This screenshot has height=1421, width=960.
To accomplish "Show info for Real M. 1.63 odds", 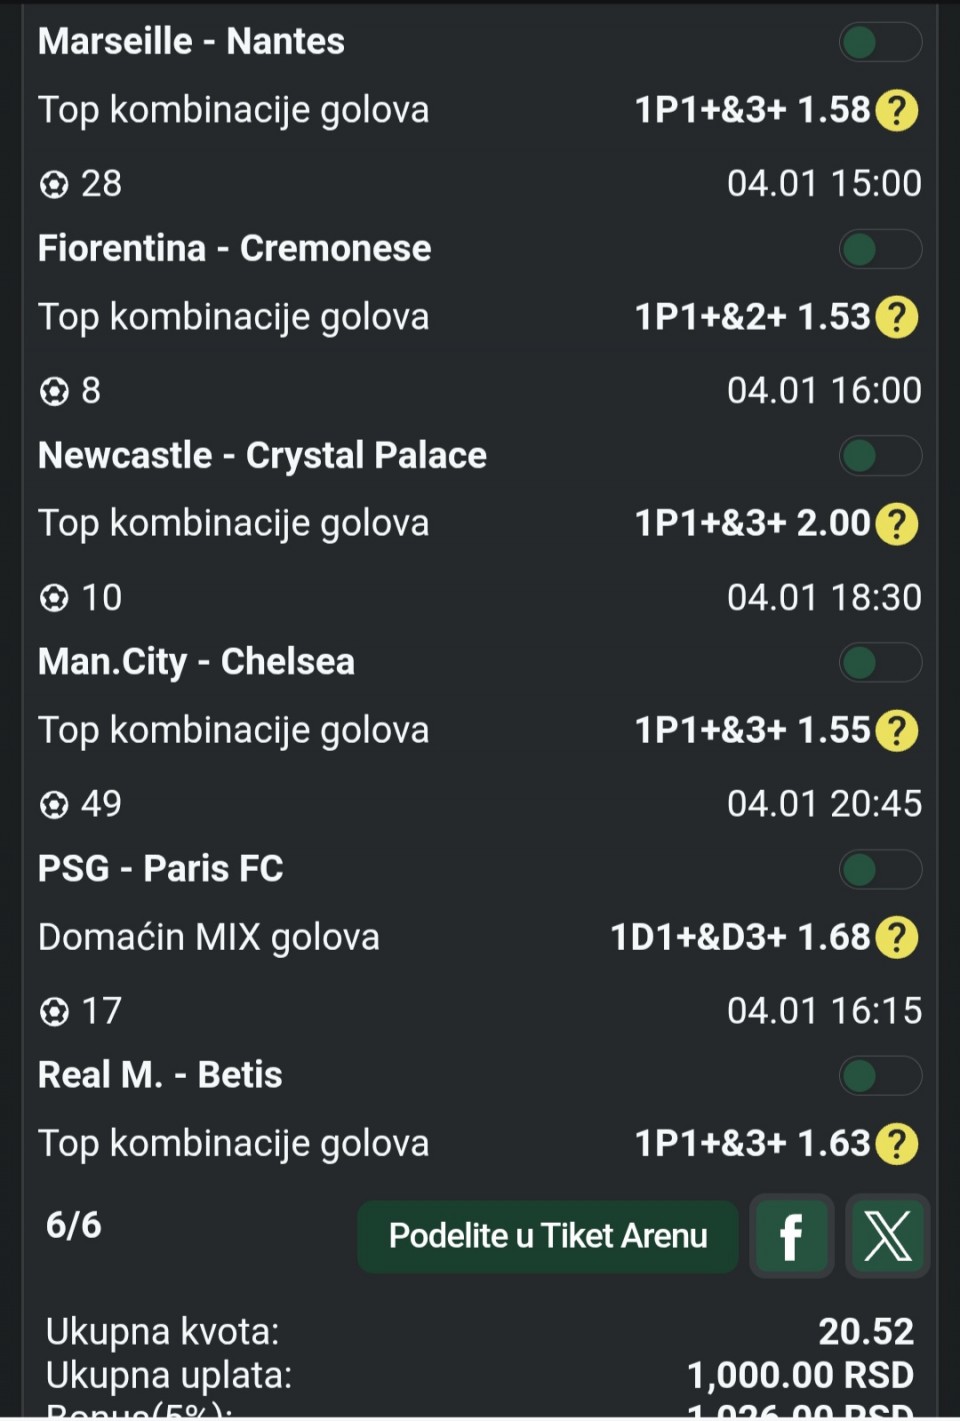I will (896, 1144).
